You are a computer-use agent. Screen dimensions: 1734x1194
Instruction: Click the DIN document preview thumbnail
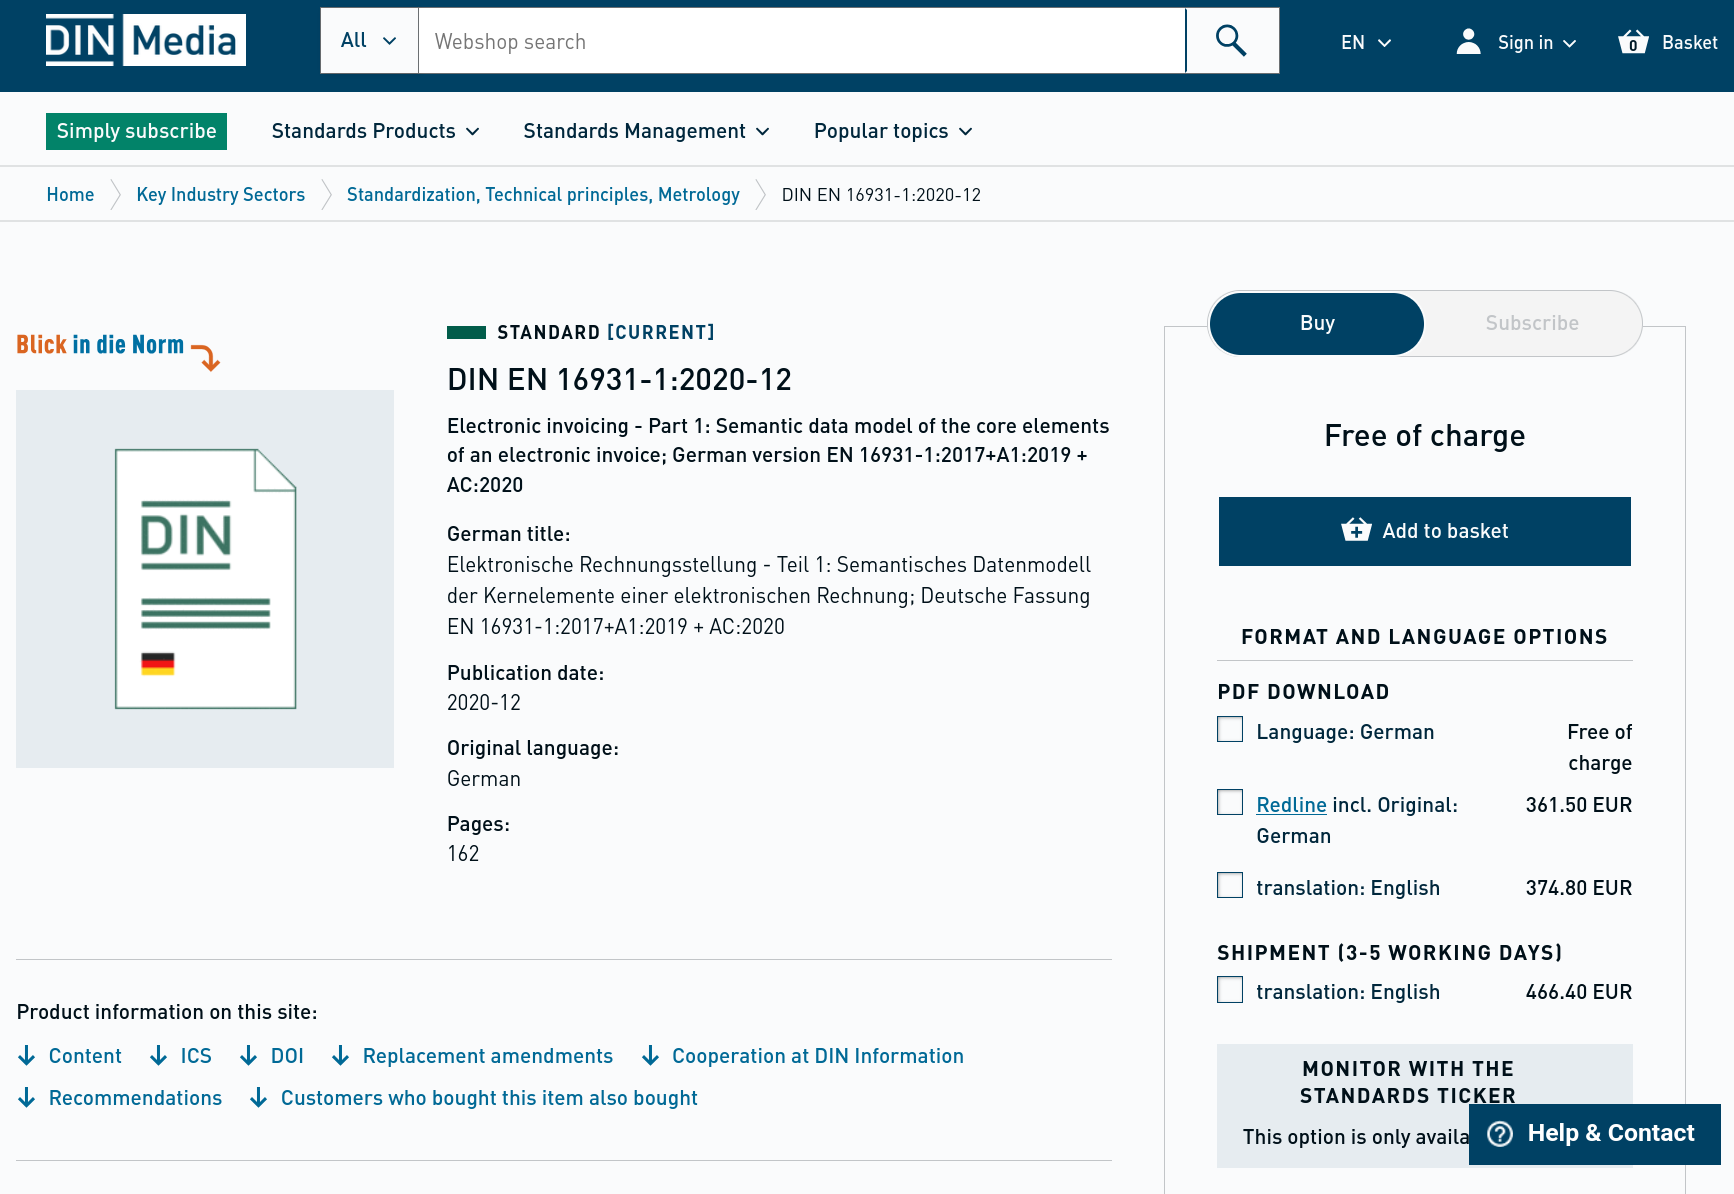pyautogui.click(x=204, y=578)
